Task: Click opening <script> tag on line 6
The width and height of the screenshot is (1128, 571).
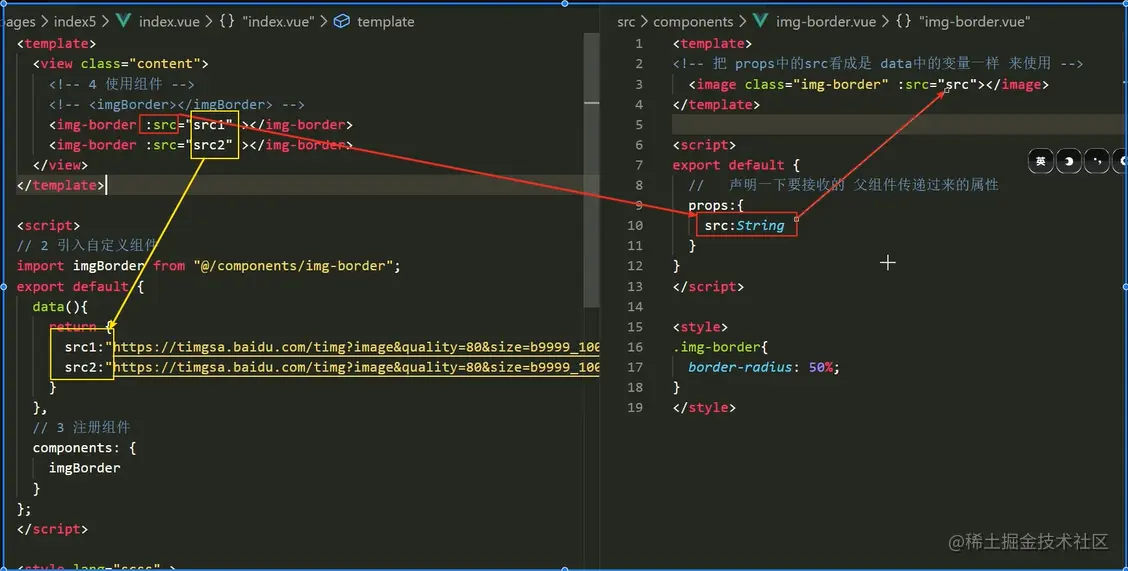Action: (704, 145)
